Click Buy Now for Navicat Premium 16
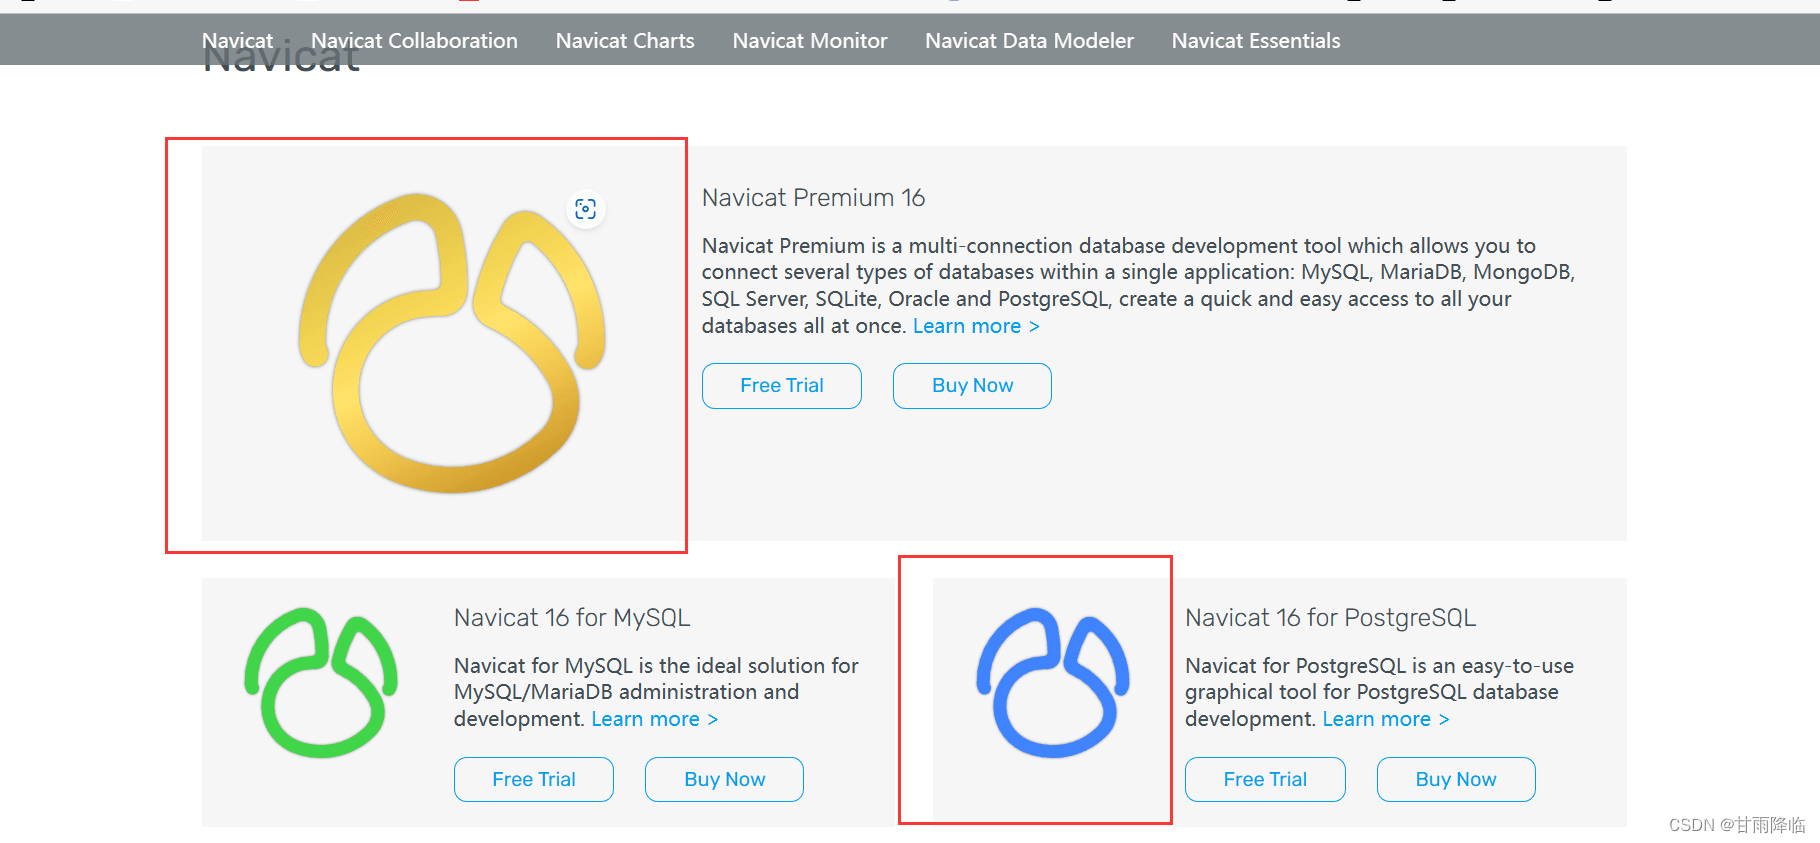 (972, 386)
